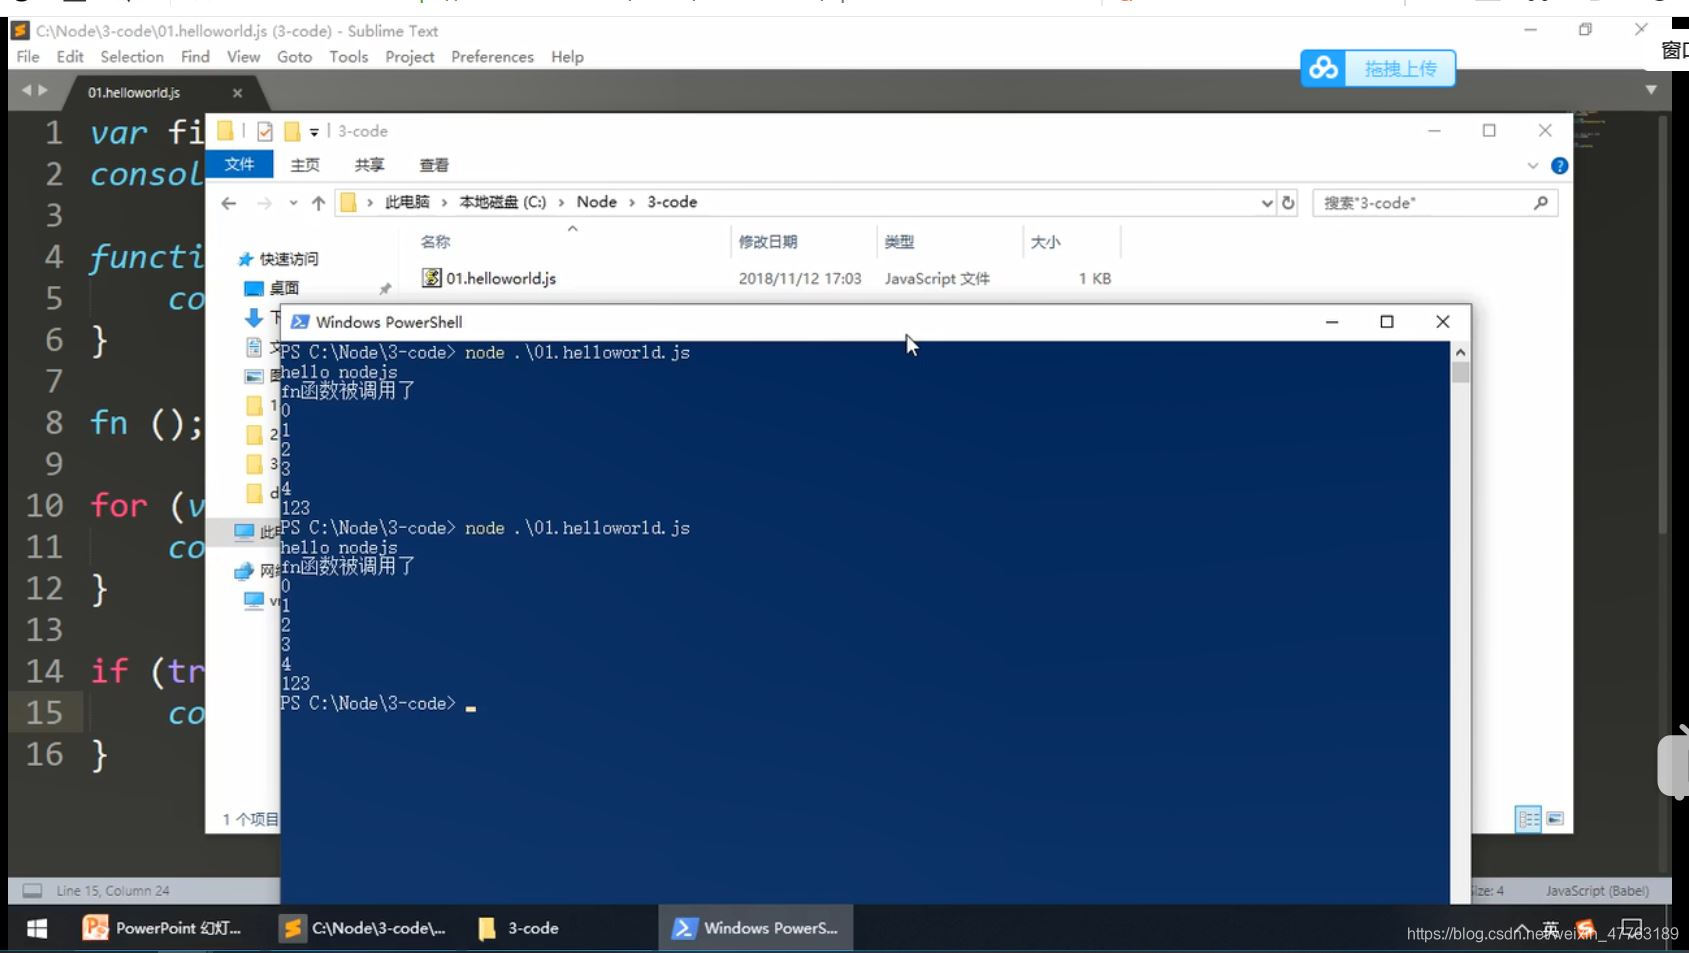Image resolution: width=1689 pixels, height=953 pixels.
Task: Open the tab list dropdown in Sublime Text
Action: coord(1651,90)
